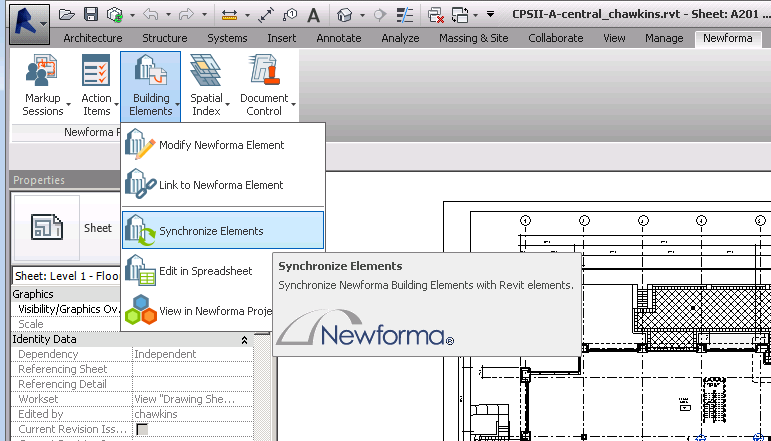Open the Manage ribbon tab
Screen dimensions: 771x441
point(664,38)
